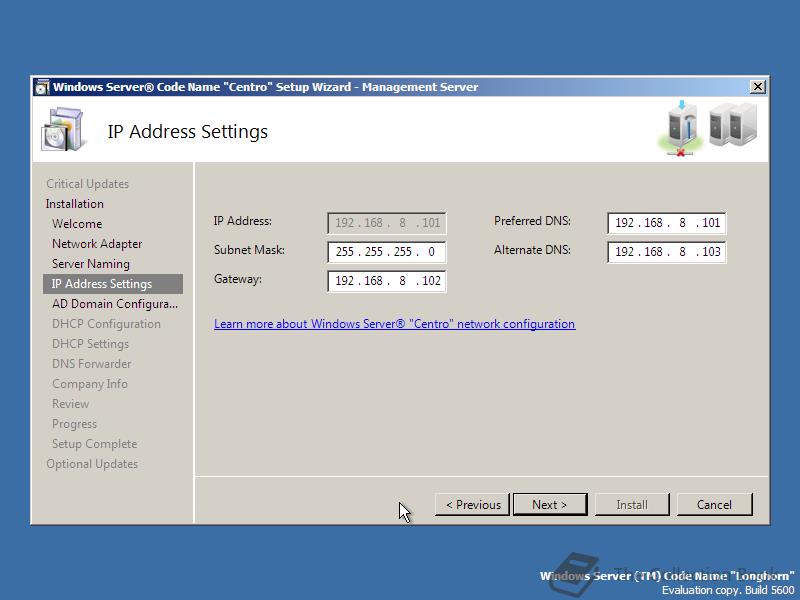Image resolution: width=800 pixels, height=600 pixels.
Task: Open the AD Domain Configuration step
Action: [115, 304]
